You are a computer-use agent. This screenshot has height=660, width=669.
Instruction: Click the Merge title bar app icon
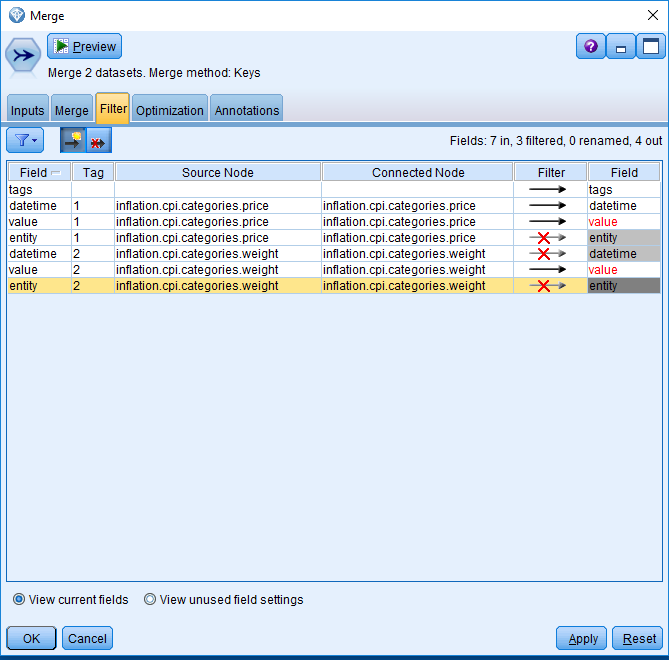17,15
